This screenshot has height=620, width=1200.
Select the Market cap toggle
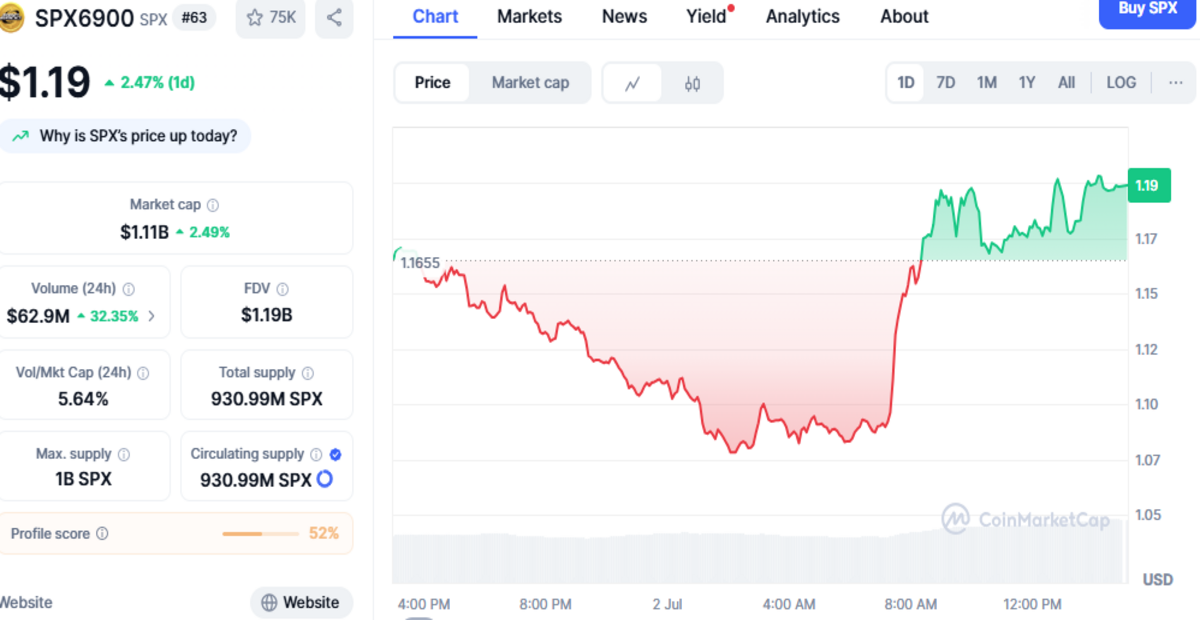click(530, 83)
